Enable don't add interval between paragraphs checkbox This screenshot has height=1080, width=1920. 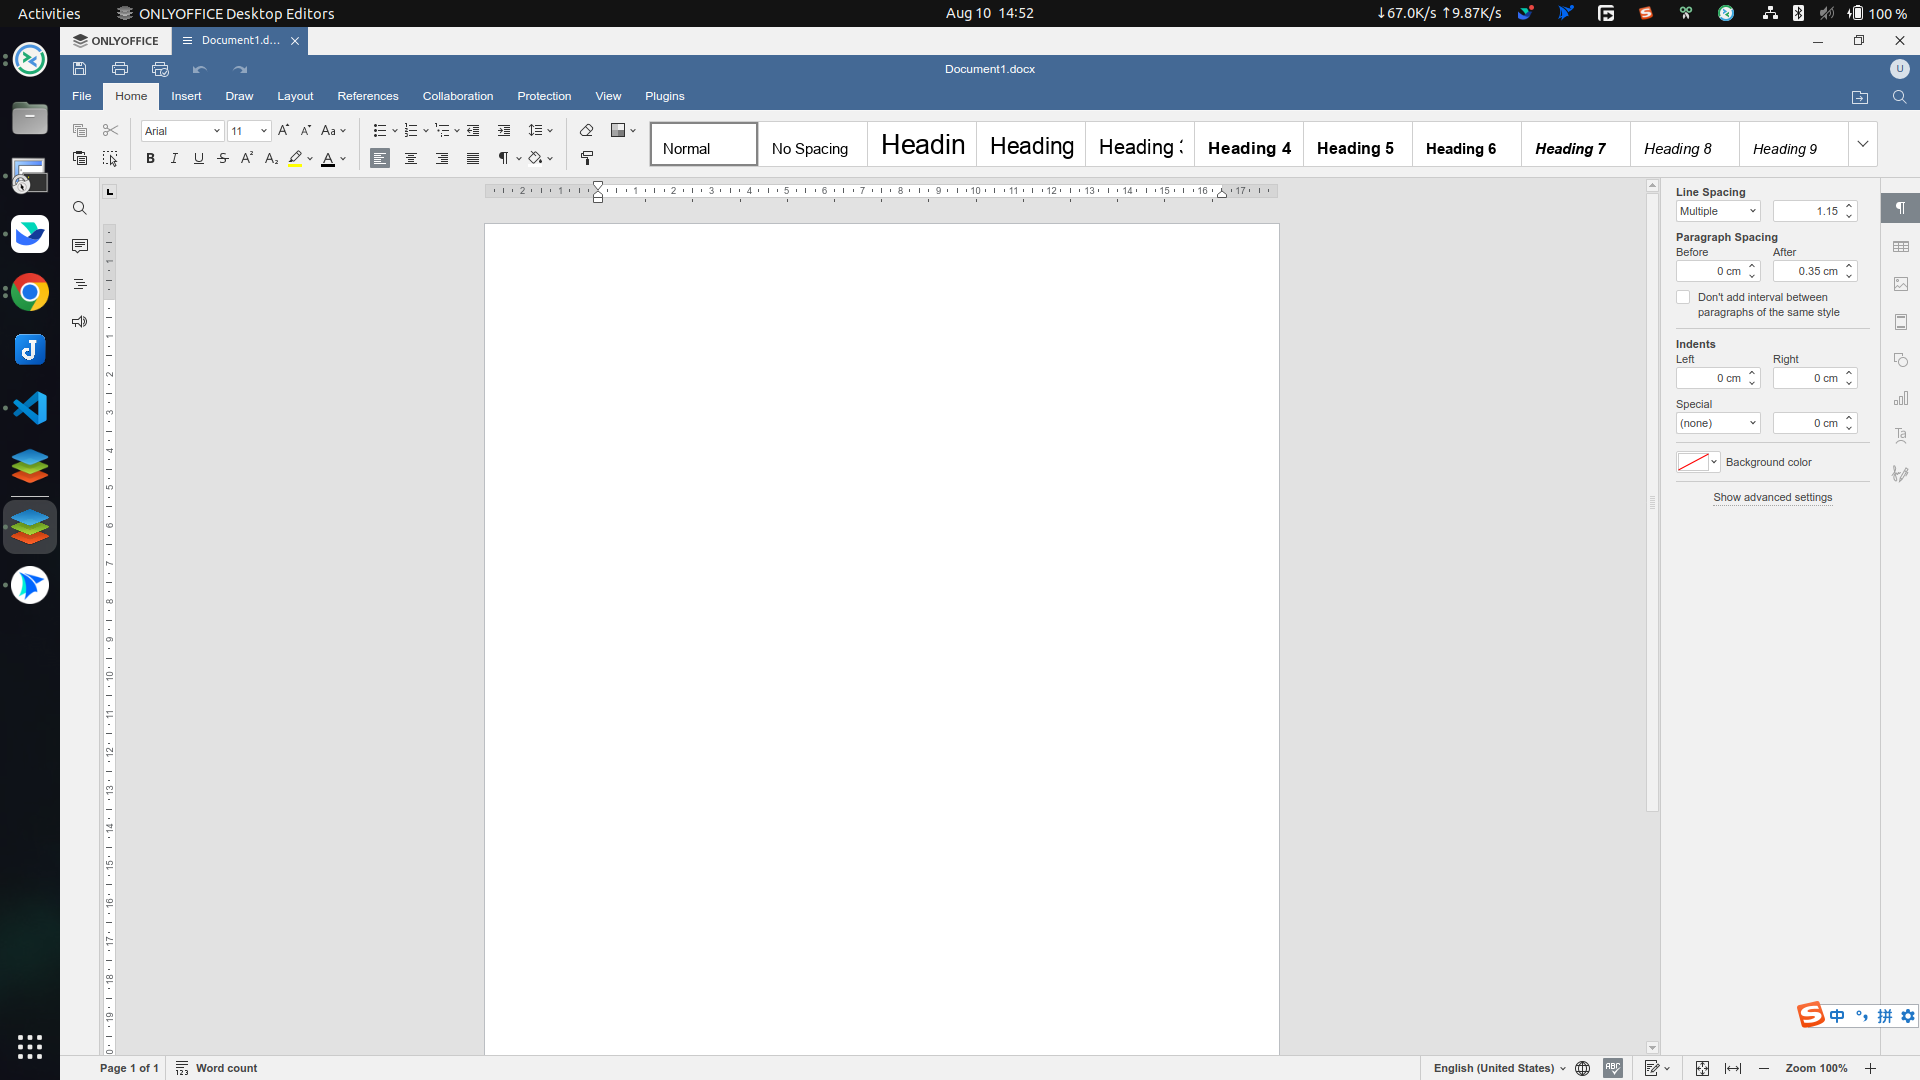(x=1683, y=298)
